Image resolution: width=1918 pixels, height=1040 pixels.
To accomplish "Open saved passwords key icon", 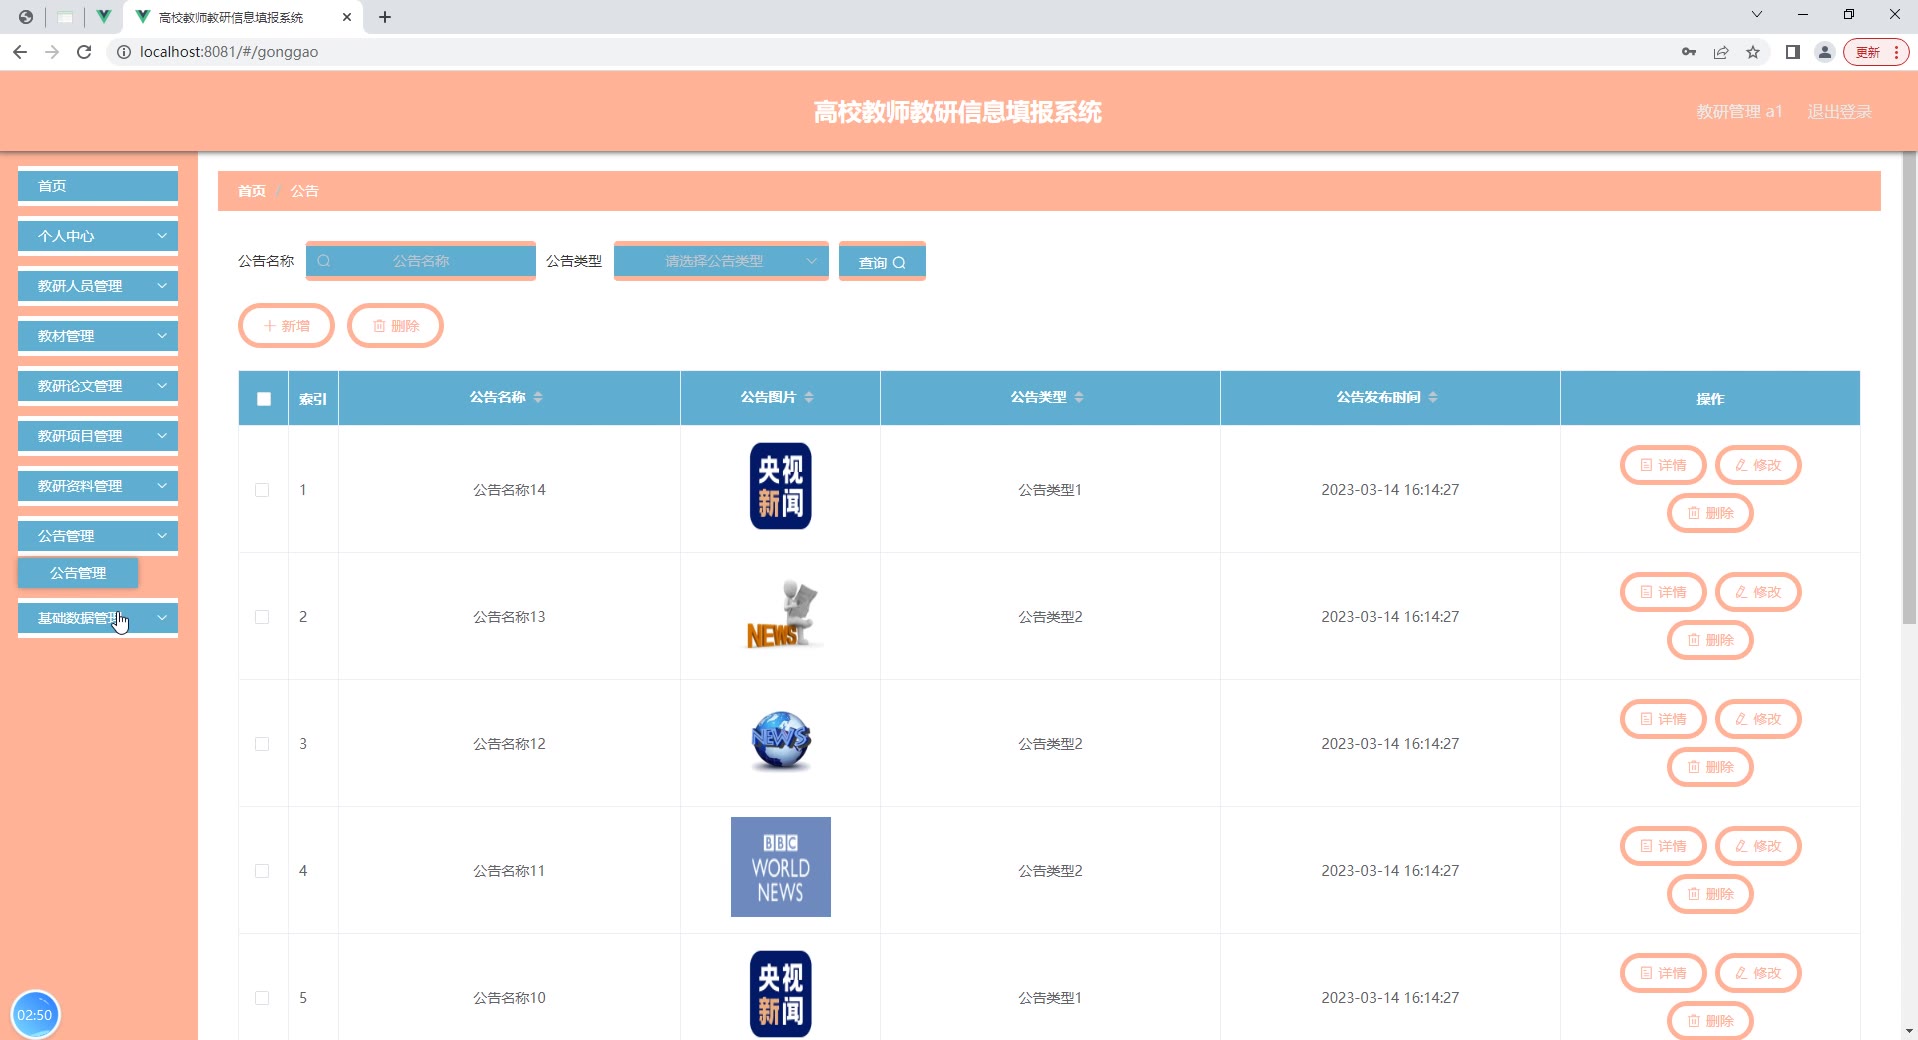I will (1689, 52).
